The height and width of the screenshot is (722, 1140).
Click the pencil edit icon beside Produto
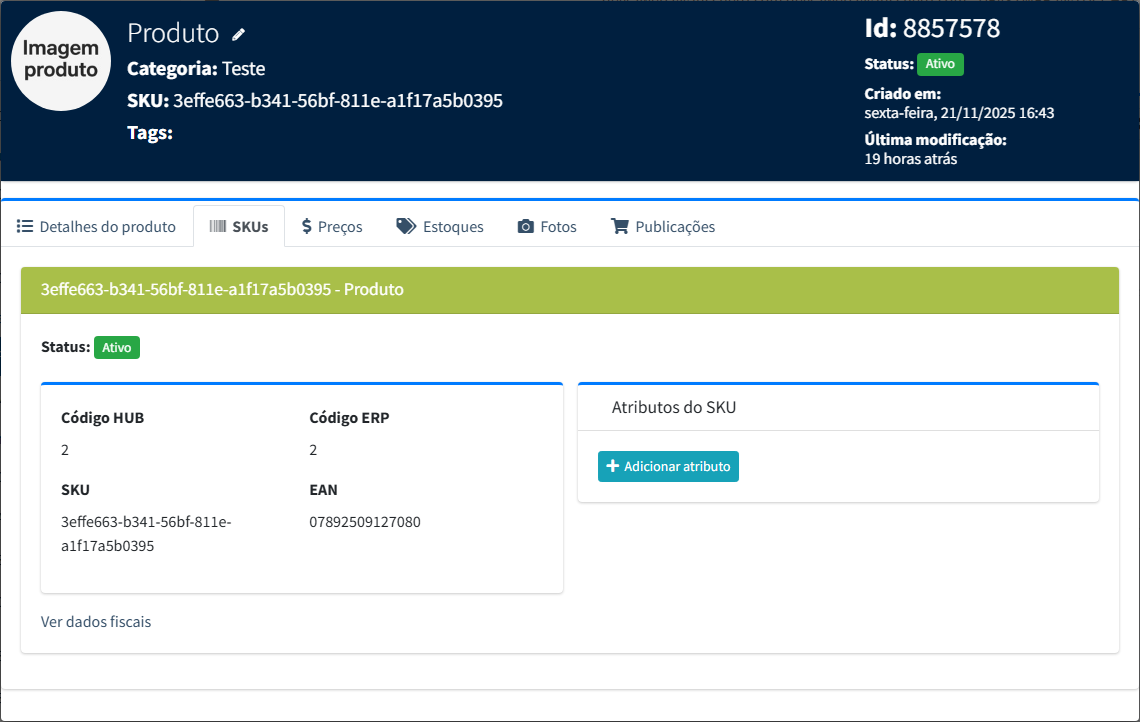pos(238,34)
